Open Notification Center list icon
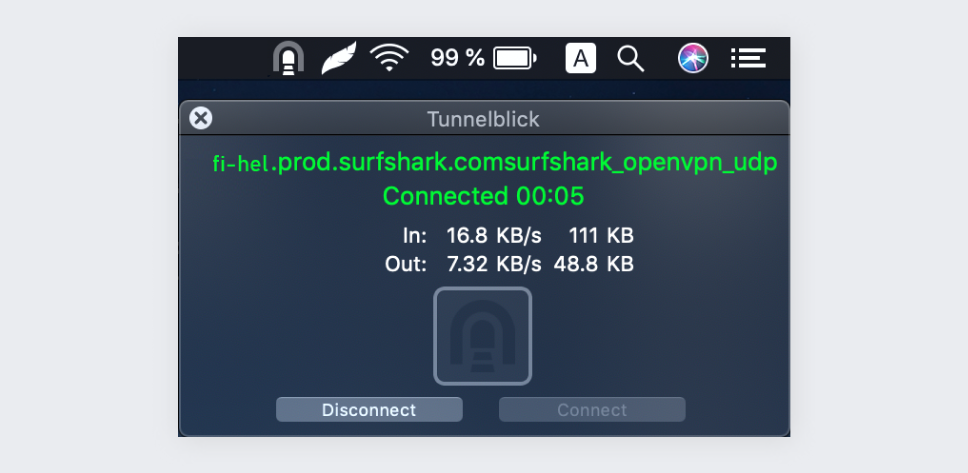 (x=748, y=59)
